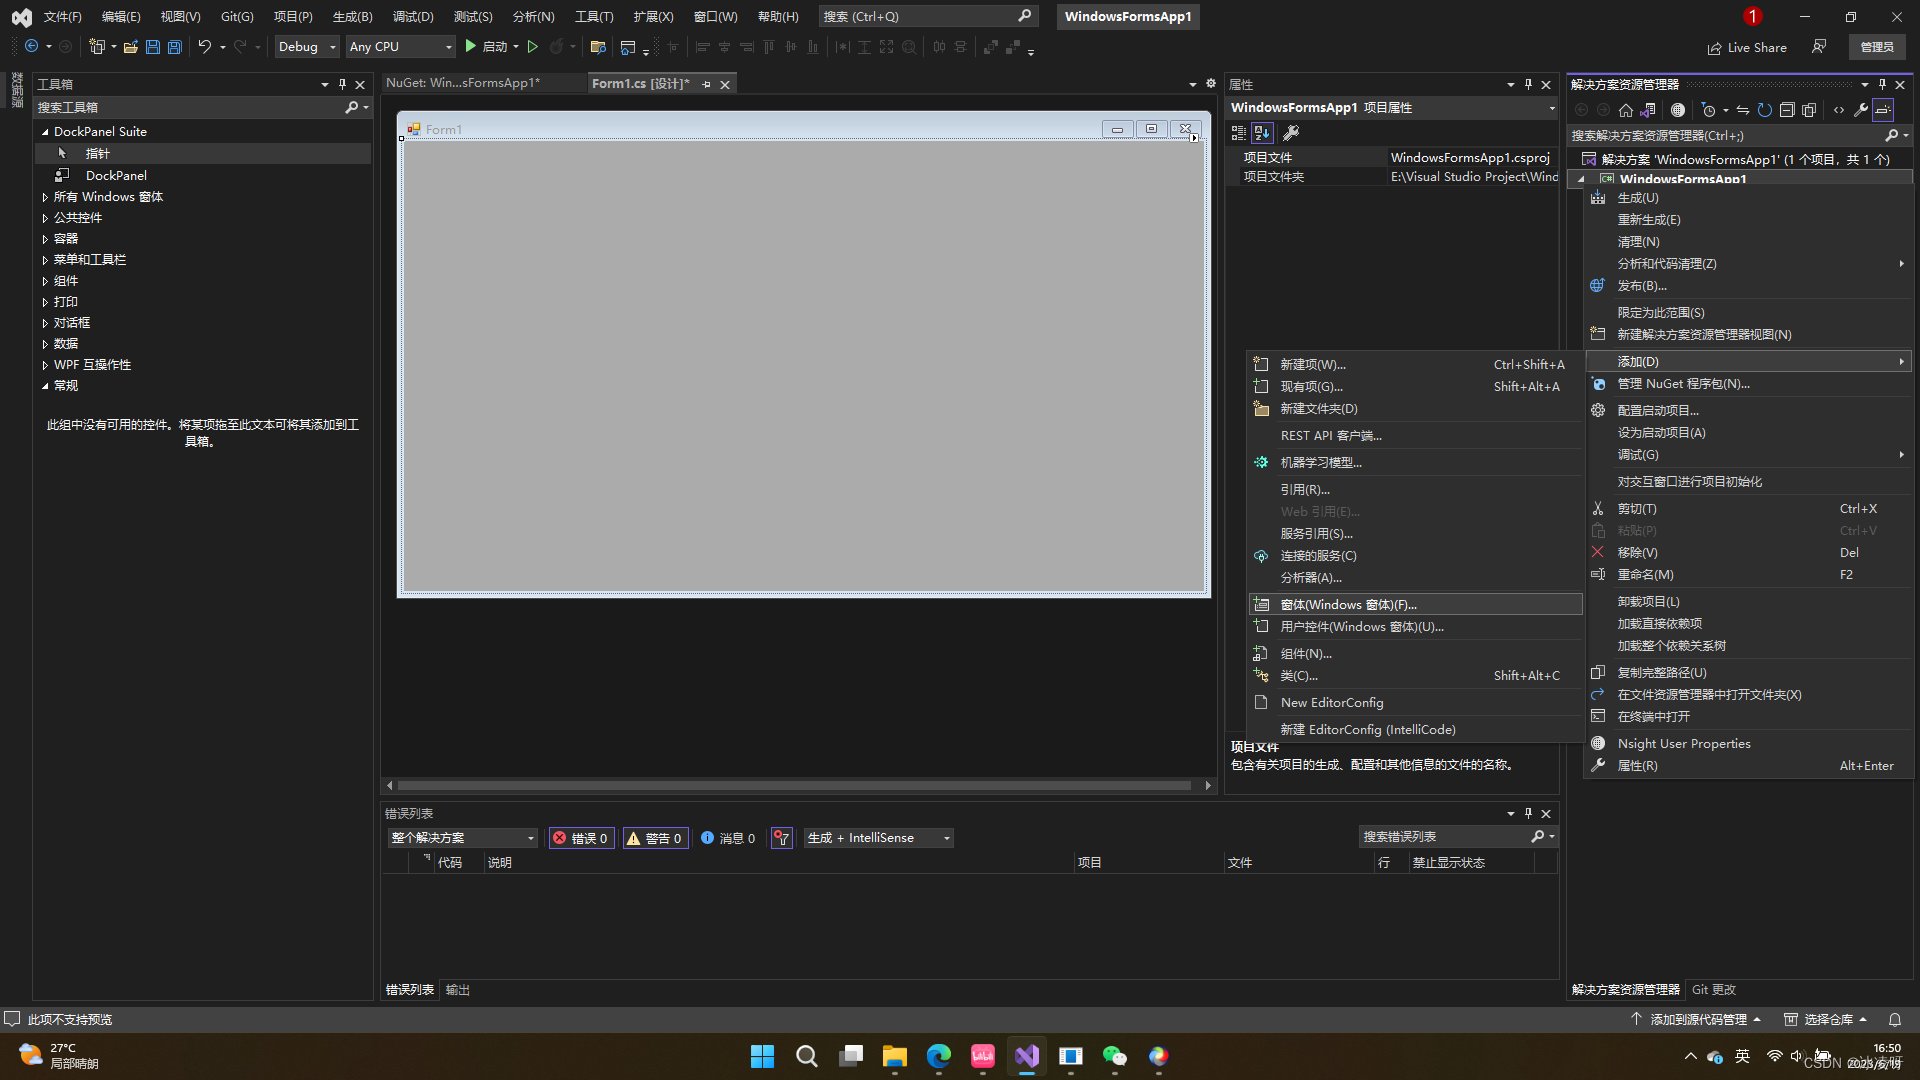Click the property pages wrench icon
1920x1080 pixels.
pos(1291,133)
